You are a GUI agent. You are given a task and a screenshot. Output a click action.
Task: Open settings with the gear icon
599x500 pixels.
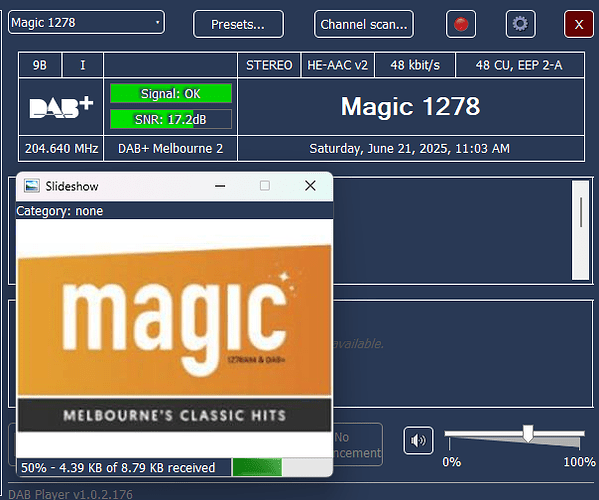pos(520,24)
